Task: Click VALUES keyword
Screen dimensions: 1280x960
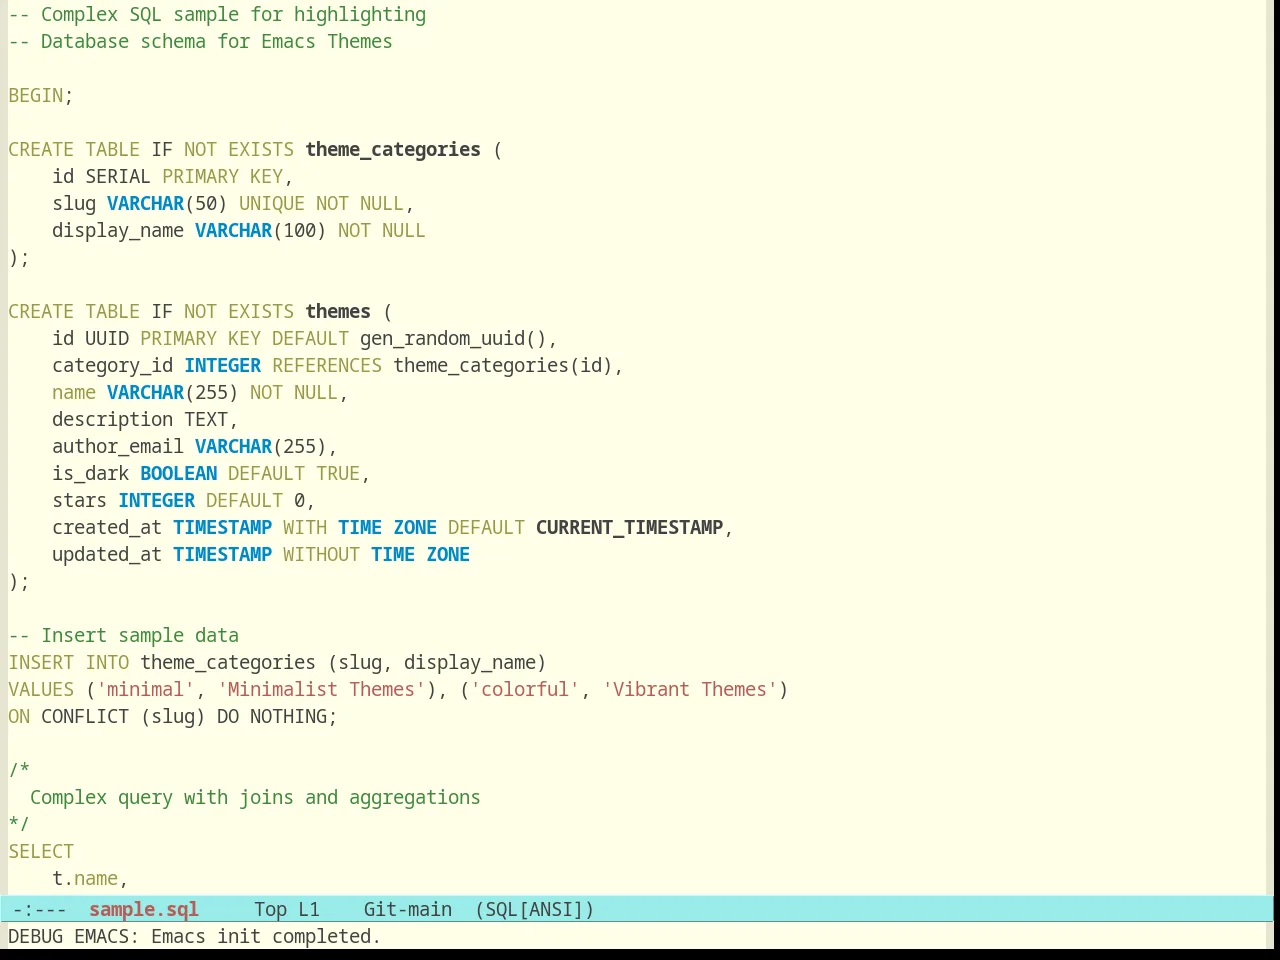Action: (41, 689)
